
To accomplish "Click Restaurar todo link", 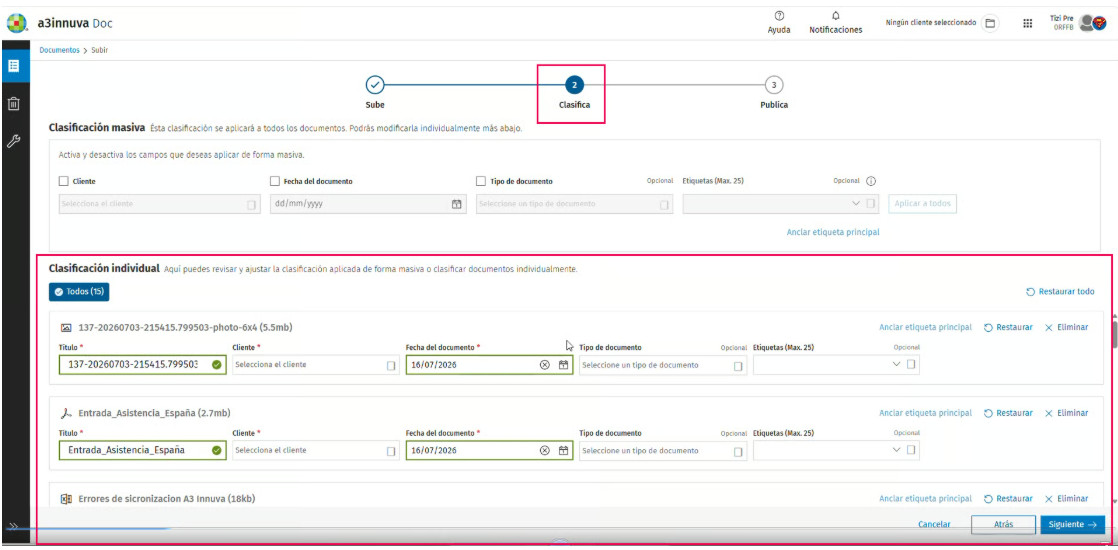I will [1060, 292].
